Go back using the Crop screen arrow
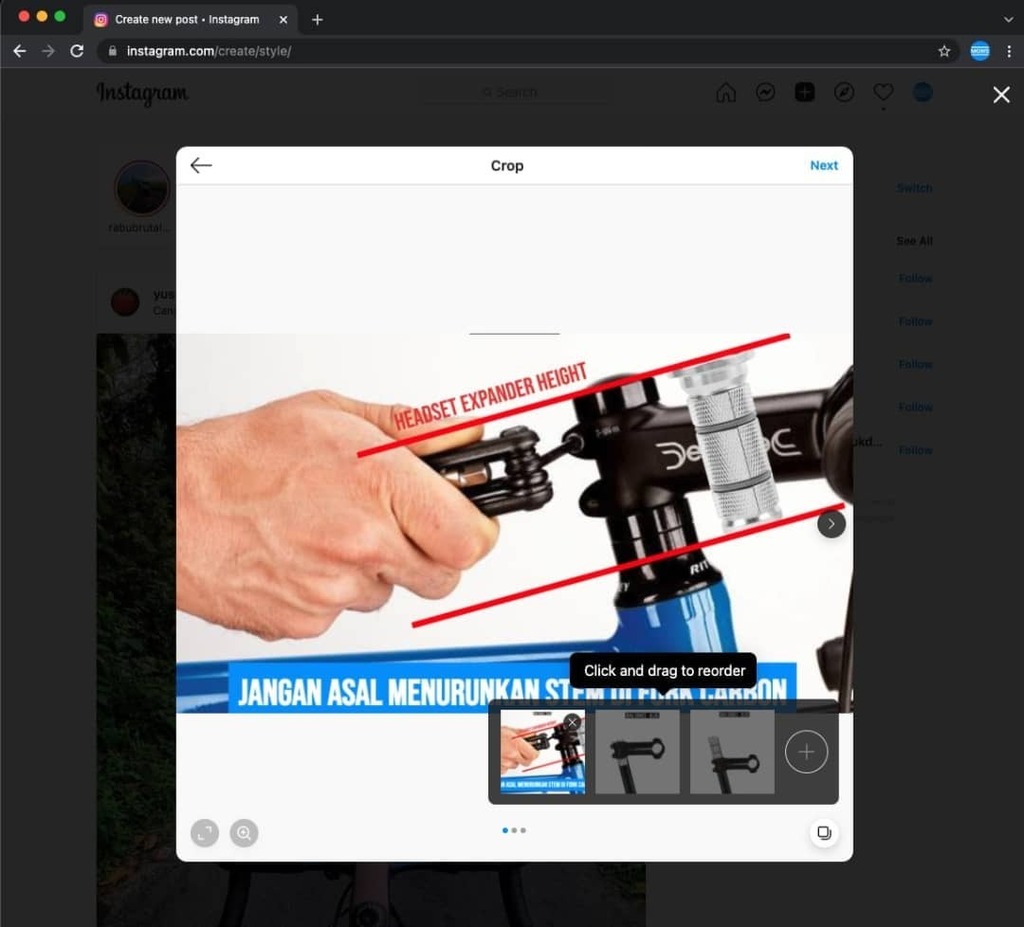The width and height of the screenshot is (1024, 927). coord(200,165)
